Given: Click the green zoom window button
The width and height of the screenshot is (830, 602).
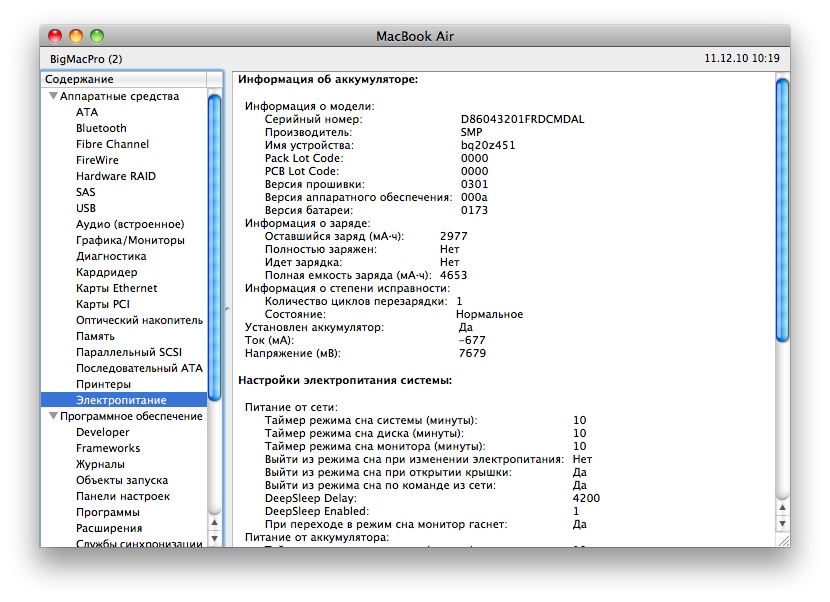Looking at the screenshot, I should point(97,36).
